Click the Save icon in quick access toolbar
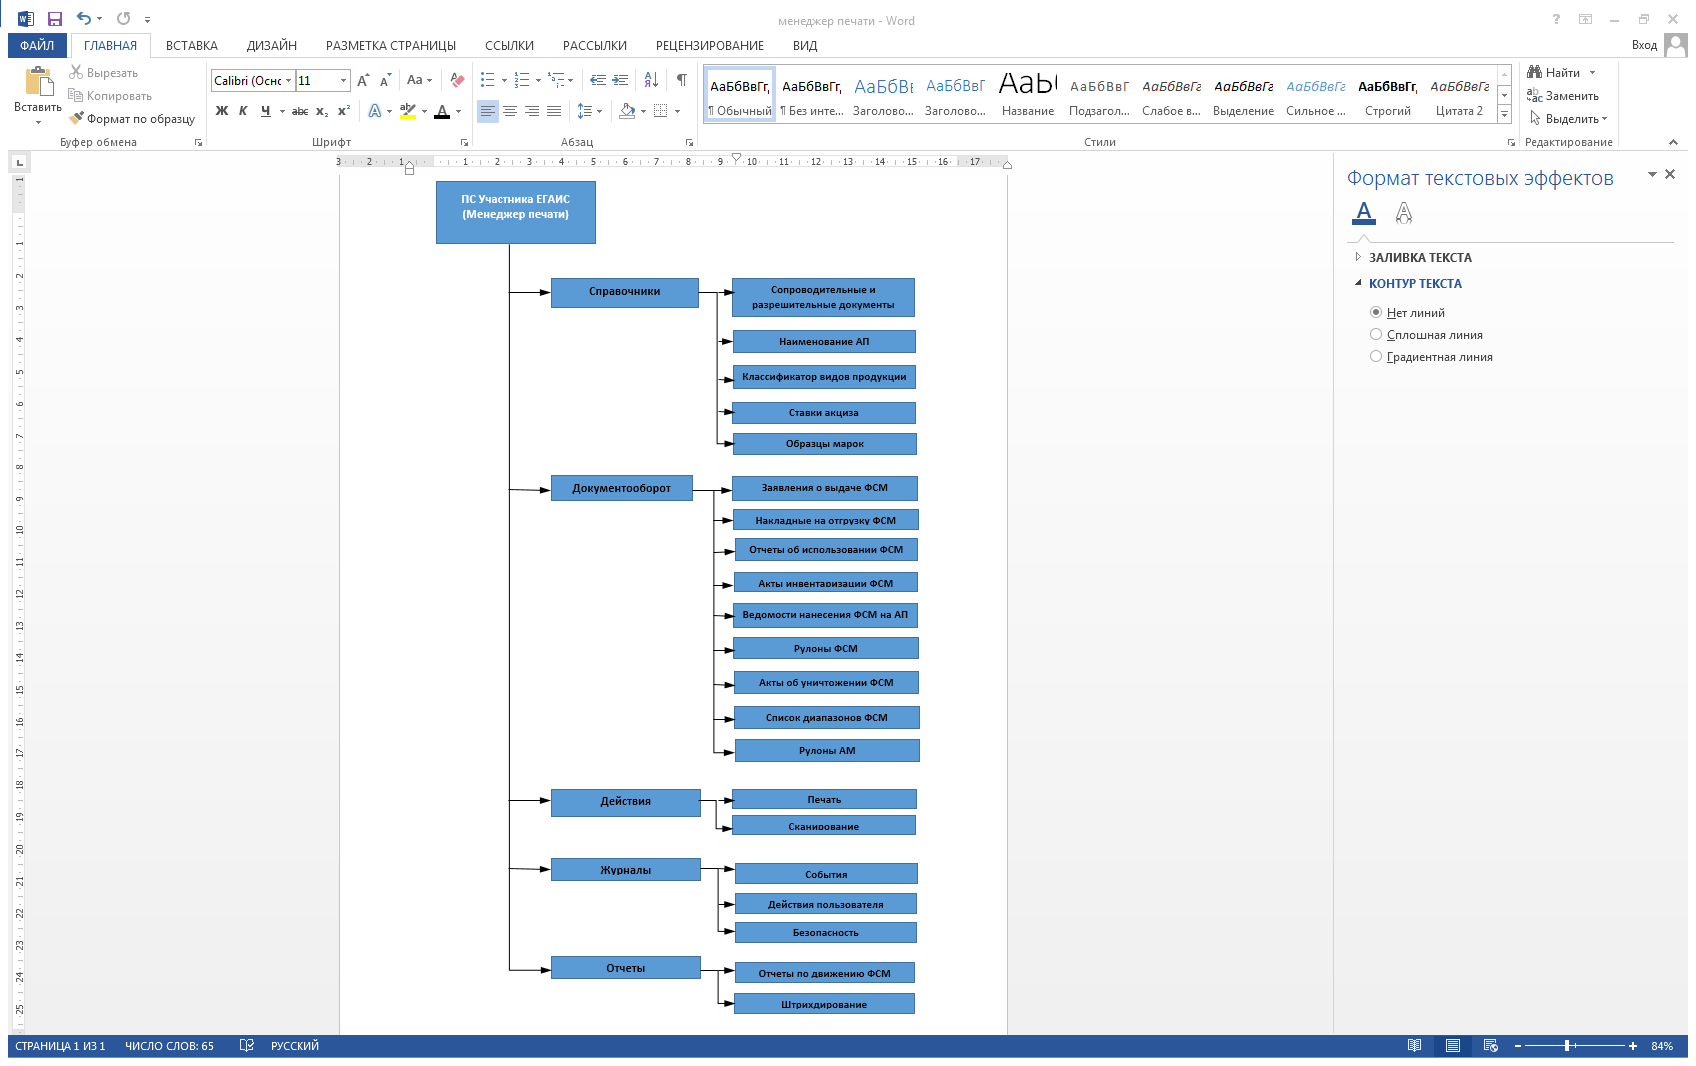This screenshot has height=1066, width=1696. tap(55, 19)
